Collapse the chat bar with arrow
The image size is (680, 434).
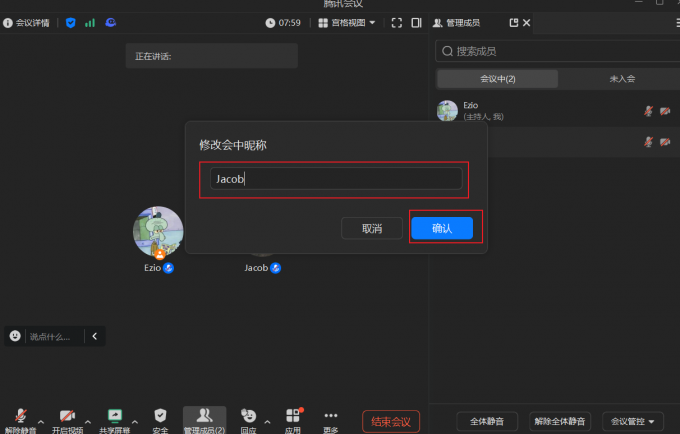[95, 336]
